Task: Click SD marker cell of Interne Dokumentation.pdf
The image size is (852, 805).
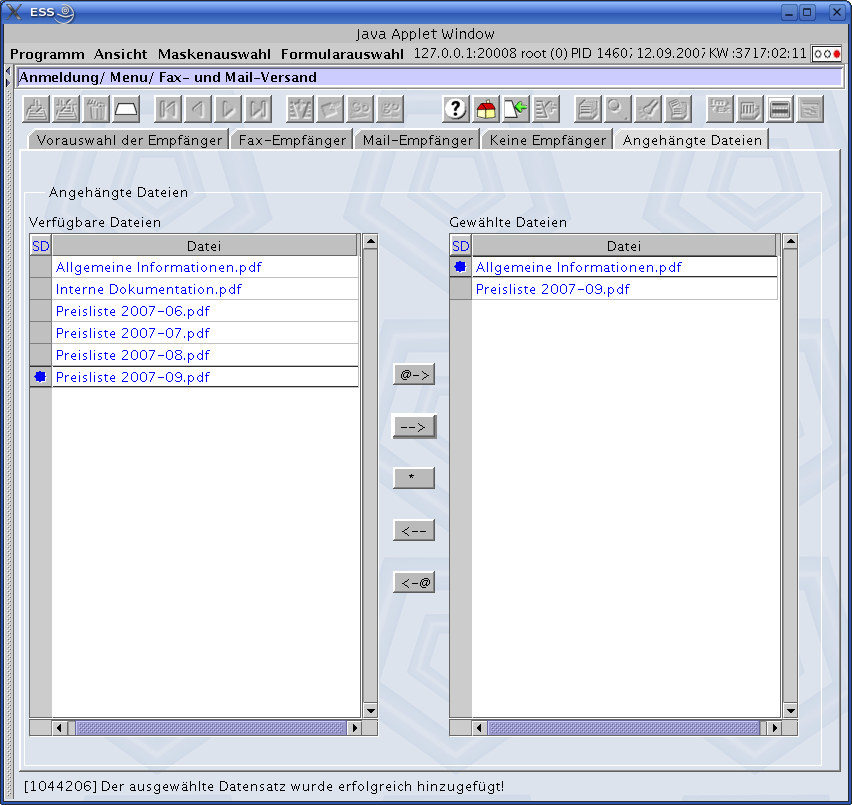Action: (41, 289)
